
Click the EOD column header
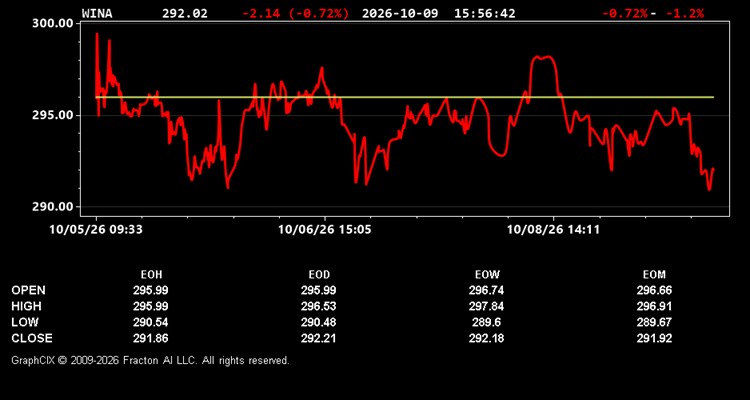(x=319, y=275)
